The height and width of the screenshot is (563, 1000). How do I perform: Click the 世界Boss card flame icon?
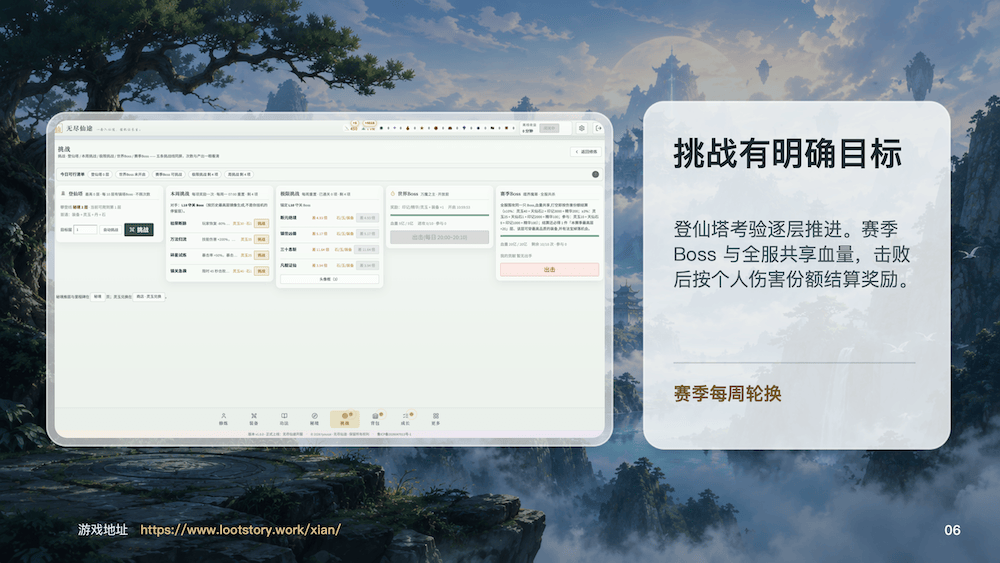click(x=393, y=194)
